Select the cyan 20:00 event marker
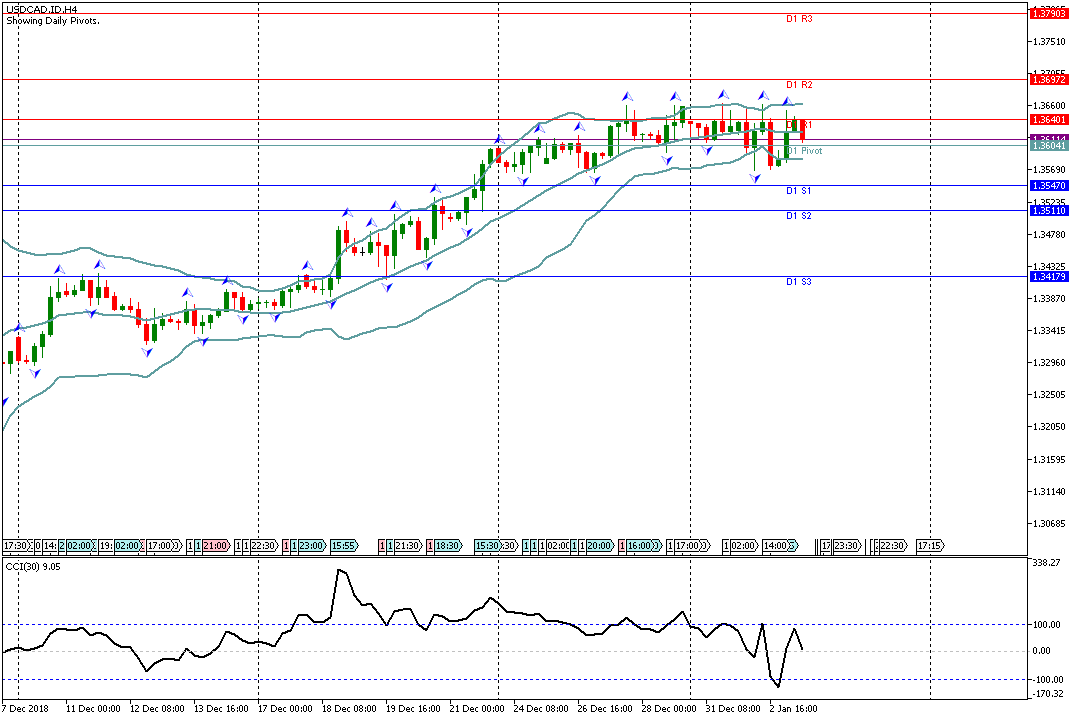The width and height of the screenshot is (1080, 720). (x=599, y=546)
